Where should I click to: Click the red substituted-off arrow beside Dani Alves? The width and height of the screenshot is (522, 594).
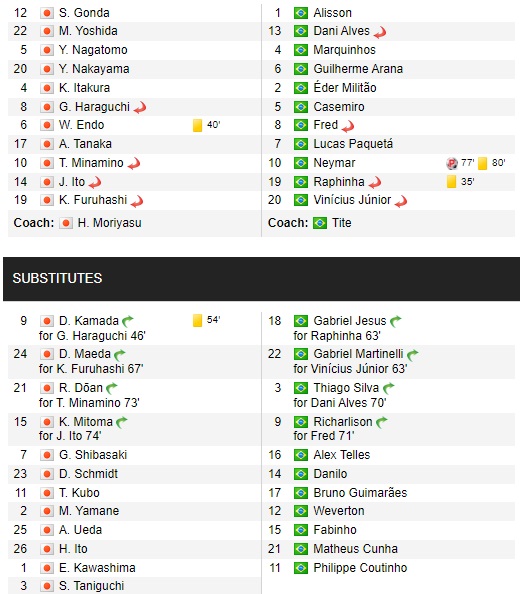pyautogui.click(x=380, y=33)
